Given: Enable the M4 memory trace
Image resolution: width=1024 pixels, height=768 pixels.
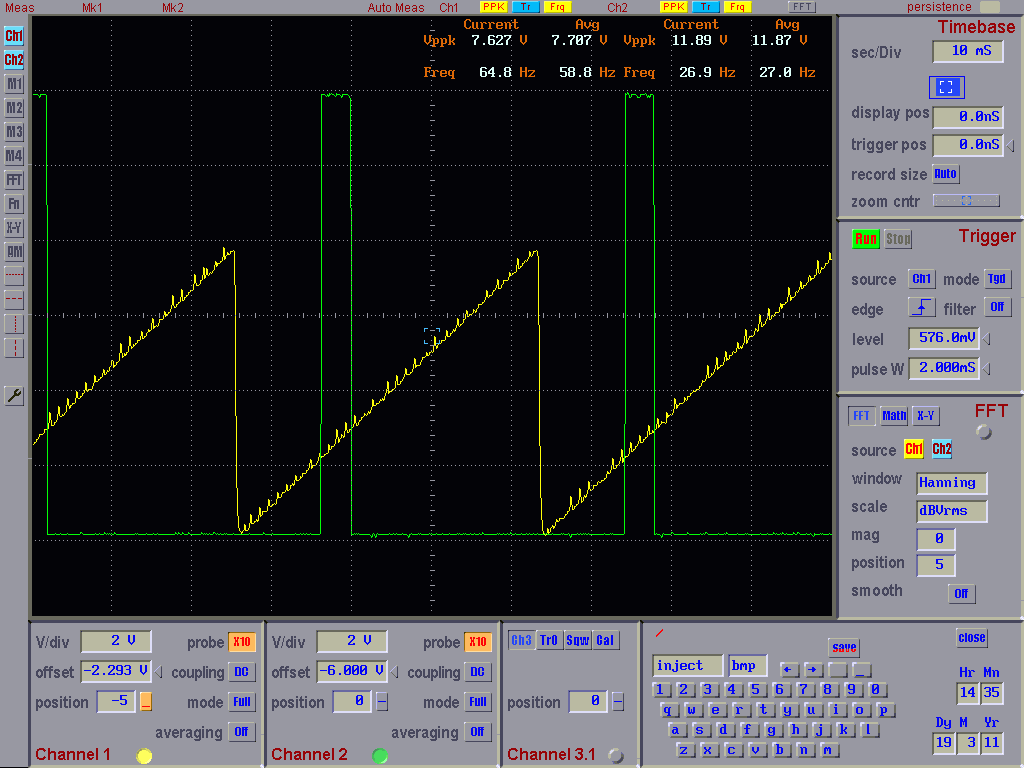Looking at the screenshot, I should [x=14, y=156].
